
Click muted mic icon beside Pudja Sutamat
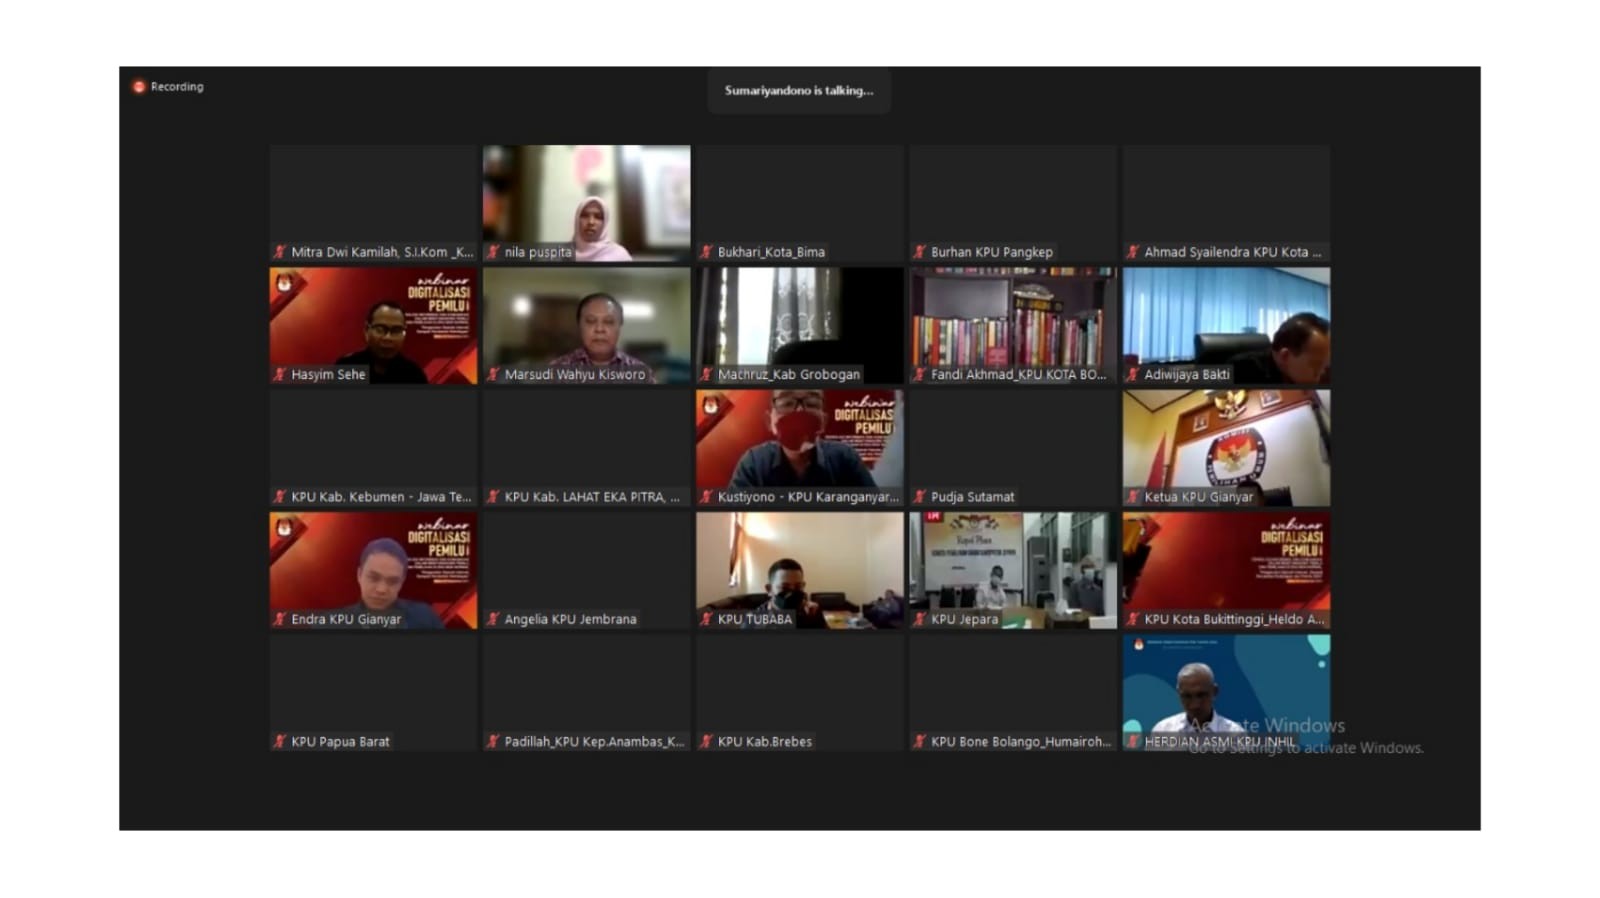[x=920, y=497]
